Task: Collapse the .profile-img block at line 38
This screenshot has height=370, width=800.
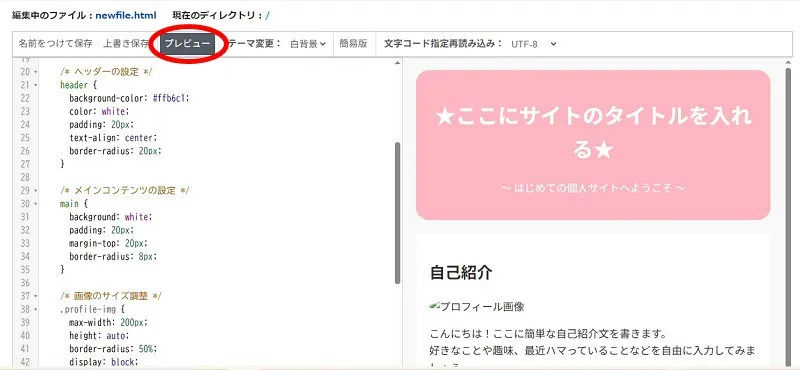Action: click(35, 309)
